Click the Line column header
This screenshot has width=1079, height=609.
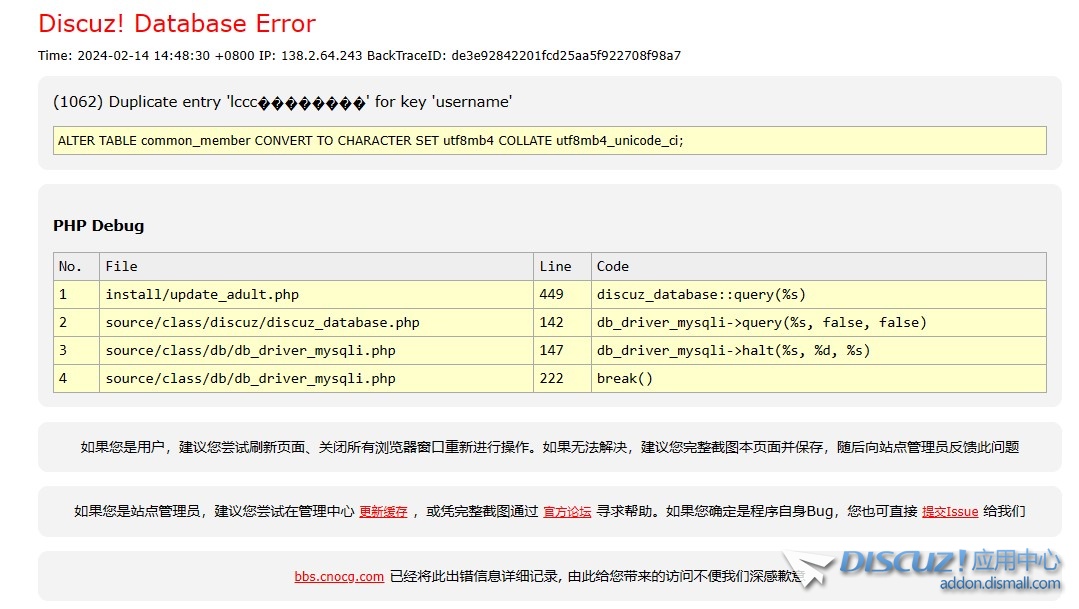(562, 266)
